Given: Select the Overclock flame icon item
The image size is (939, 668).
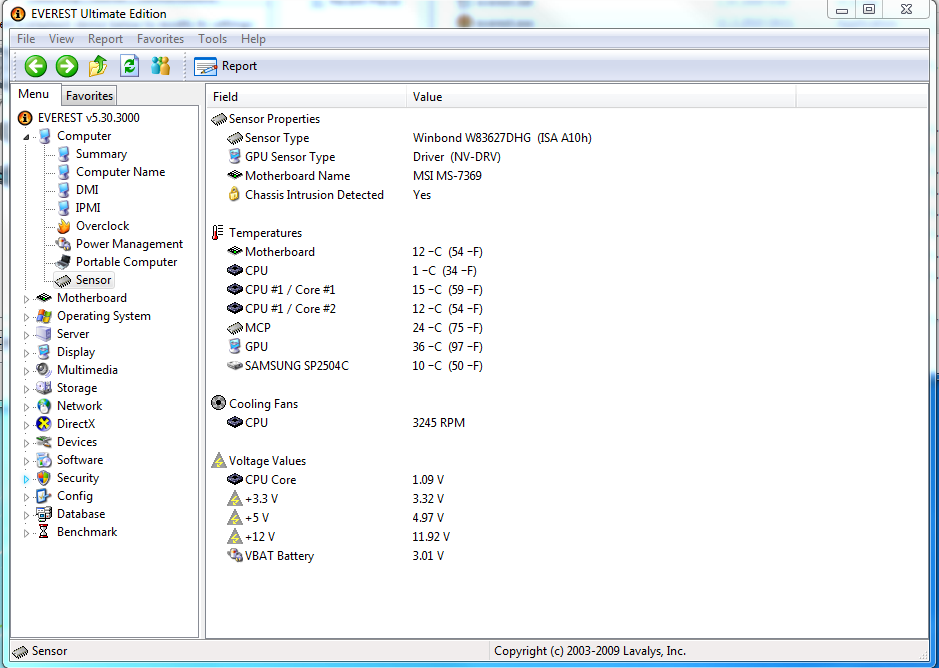Looking at the screenshot, I should coord(65,226).
